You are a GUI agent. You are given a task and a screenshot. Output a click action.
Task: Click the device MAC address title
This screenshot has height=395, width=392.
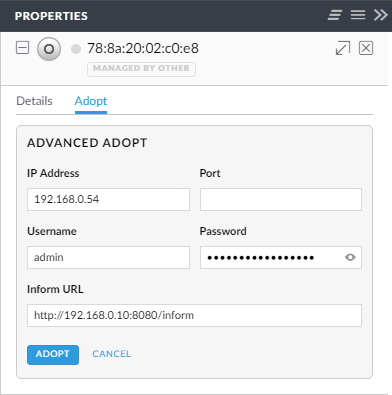click(x=143, y=48)
